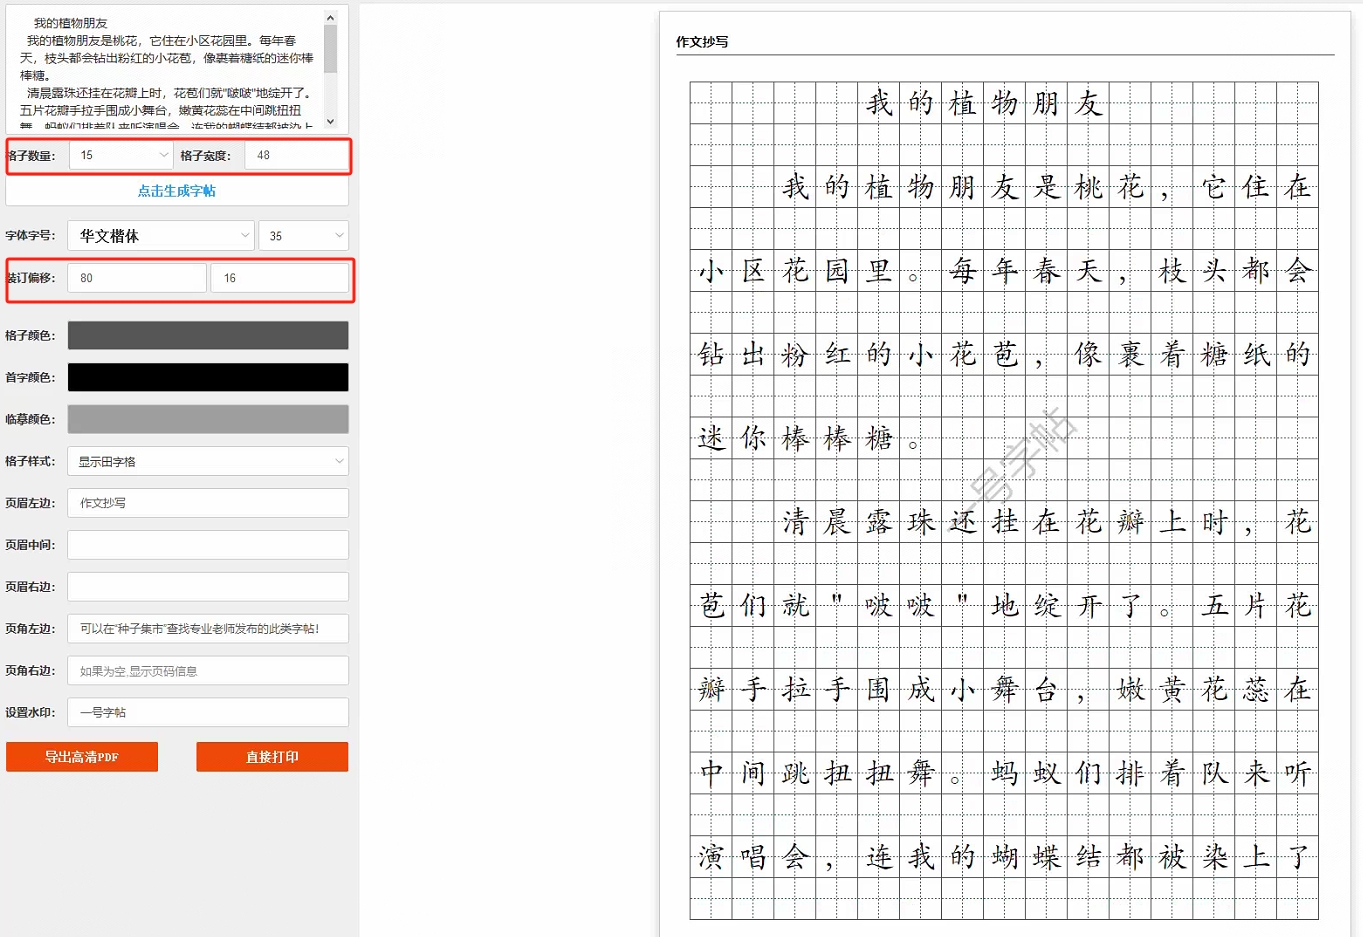1363x937 pixels.
Task: Open the 格子样式 dropdown showing 显示田字格
Action: pyautogui.click(x=208, y=461)
